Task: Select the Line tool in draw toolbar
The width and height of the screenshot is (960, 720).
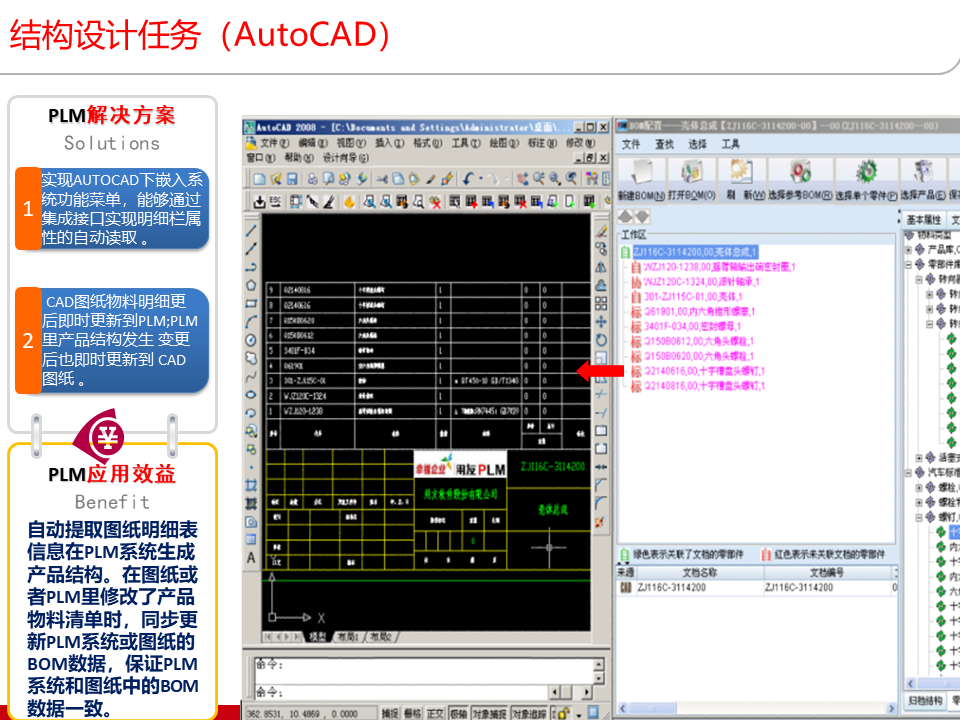Action: pyautogui.click(x=251, y=231)
